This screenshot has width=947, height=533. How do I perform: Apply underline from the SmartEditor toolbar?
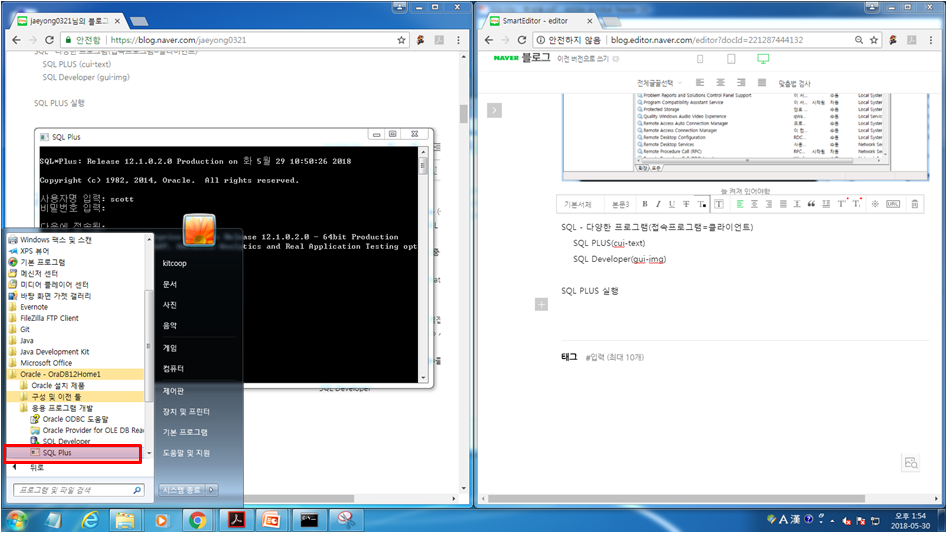pyautogui.click(x=672, y=204)
